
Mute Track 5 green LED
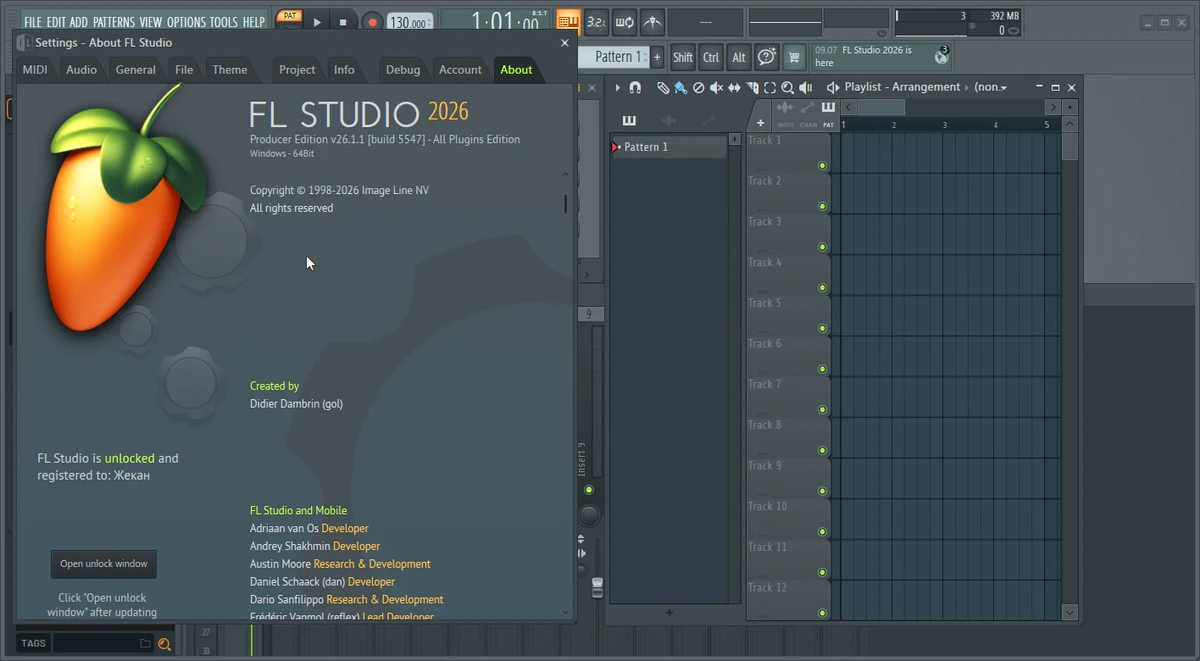pos(823,328)
